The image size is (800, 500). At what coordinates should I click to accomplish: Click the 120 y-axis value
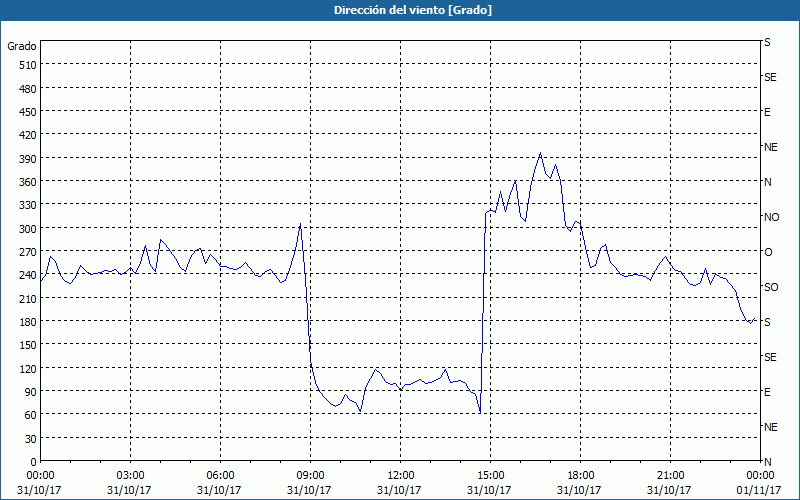tap(28, 368)
